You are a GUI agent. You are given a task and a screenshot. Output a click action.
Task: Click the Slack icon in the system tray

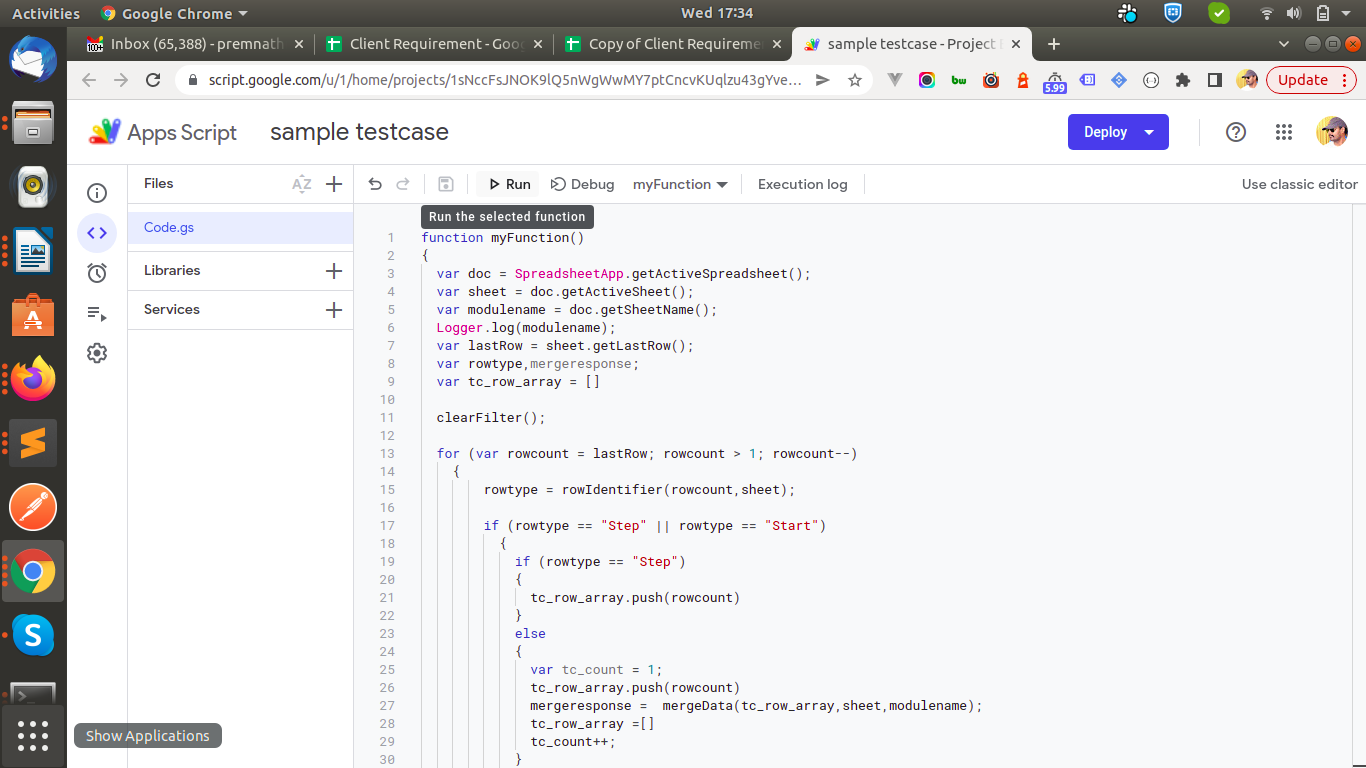1128,13
